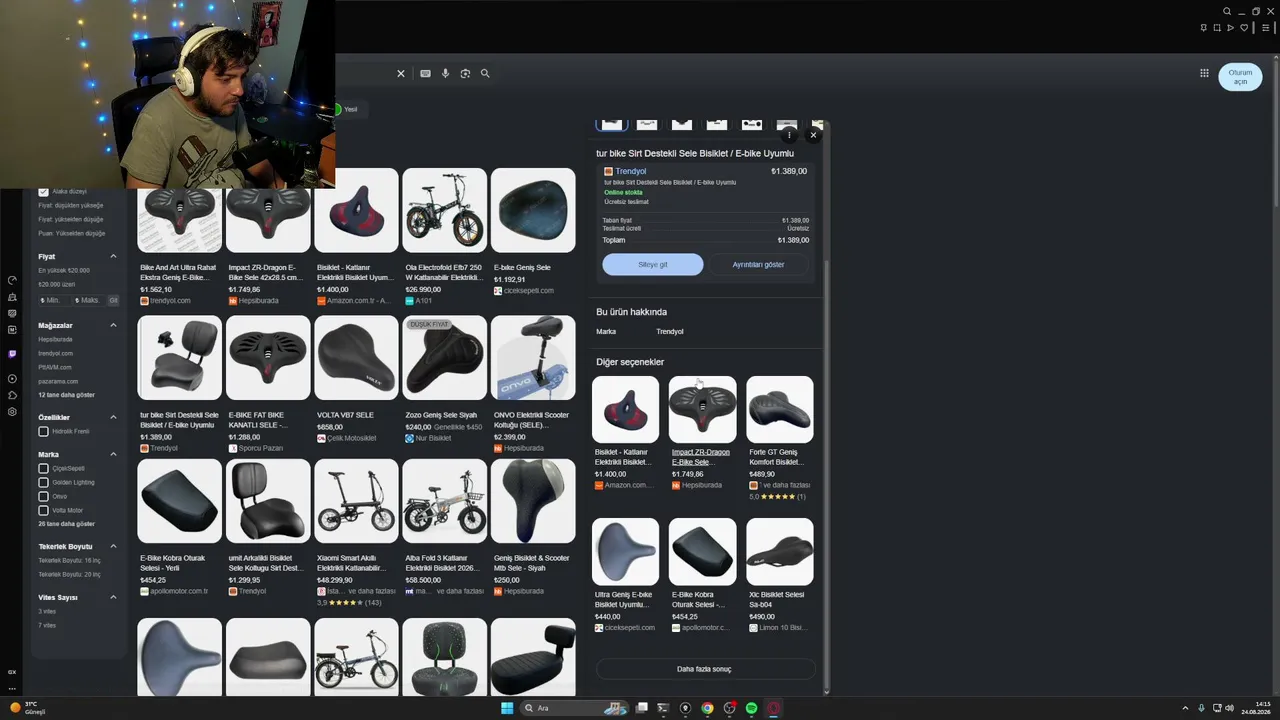Filter by store PttAVM.com
1280x720 pixels.
tap(55, 367)
